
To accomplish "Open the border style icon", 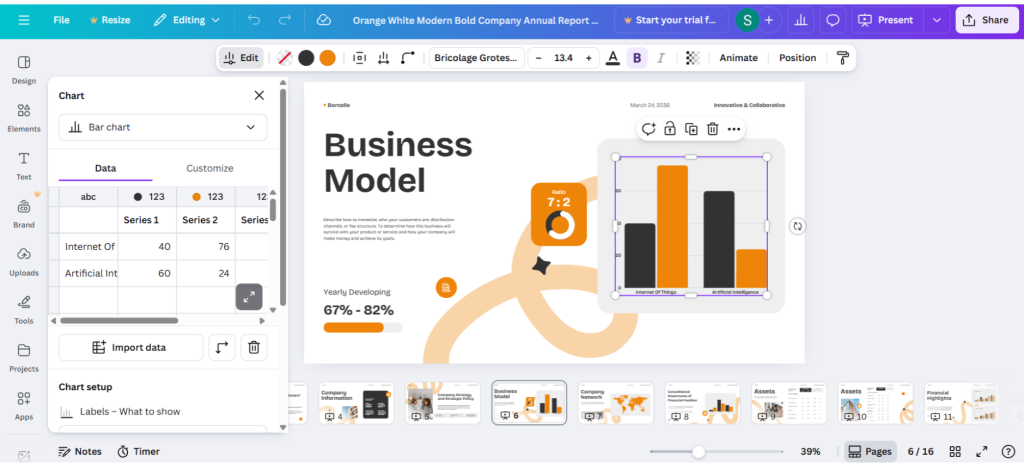I will (x=359, y=58).
